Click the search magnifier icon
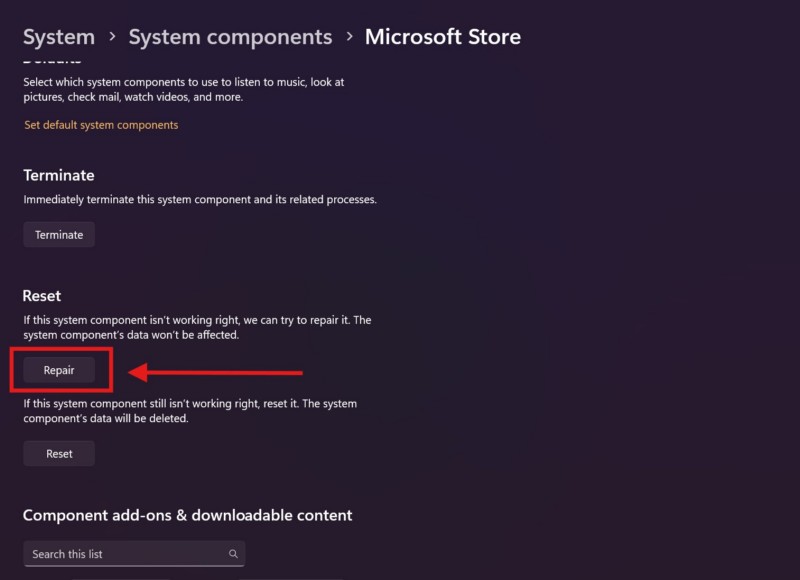The width and height of the screenshot is (800, 580). point(233,554)
